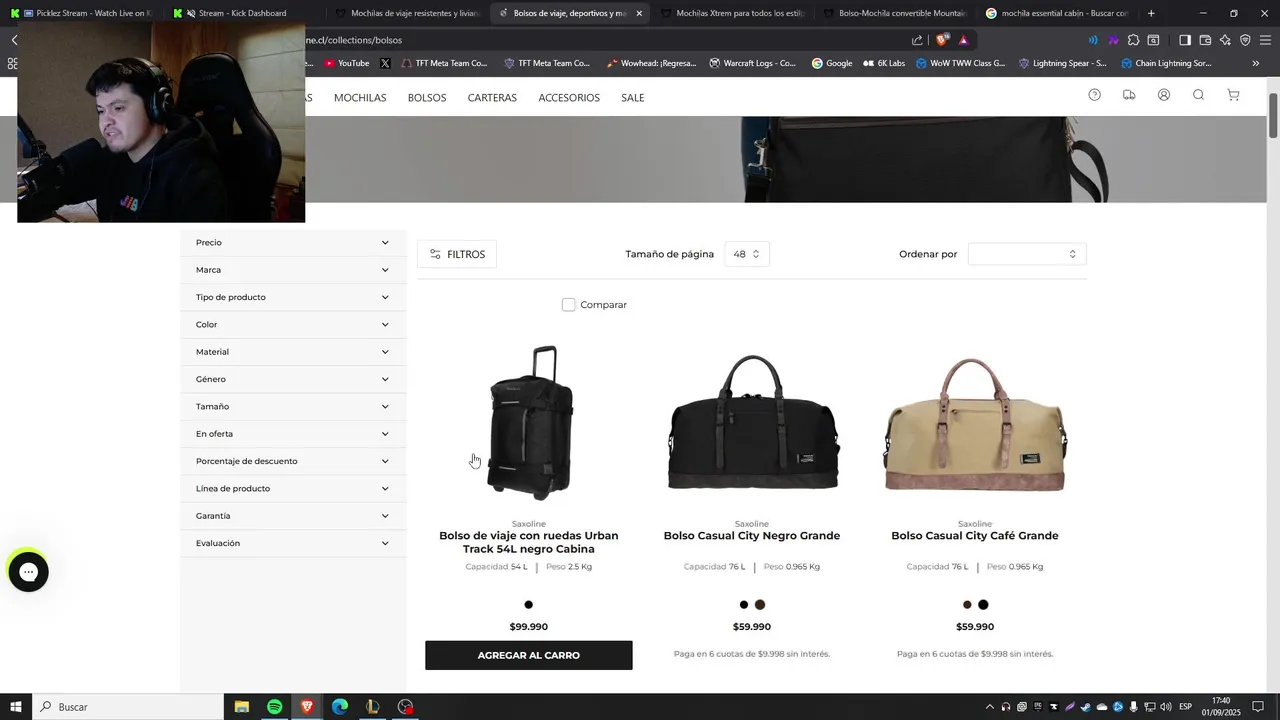This screenshot has width=1280, height=720.
Task: Click the Brave Rewards triangle icon
Action: point(963,40)
